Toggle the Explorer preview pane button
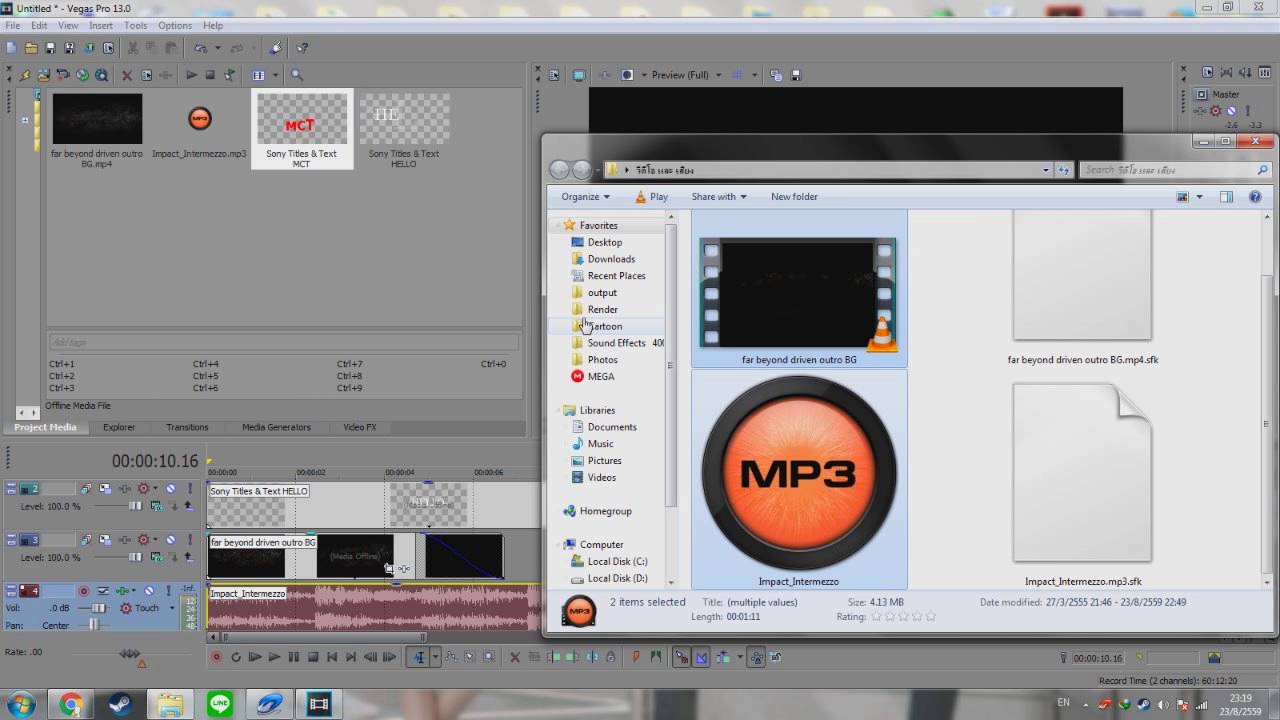Viewport: 1280px width, 720px height. (x=1226, y=197)
